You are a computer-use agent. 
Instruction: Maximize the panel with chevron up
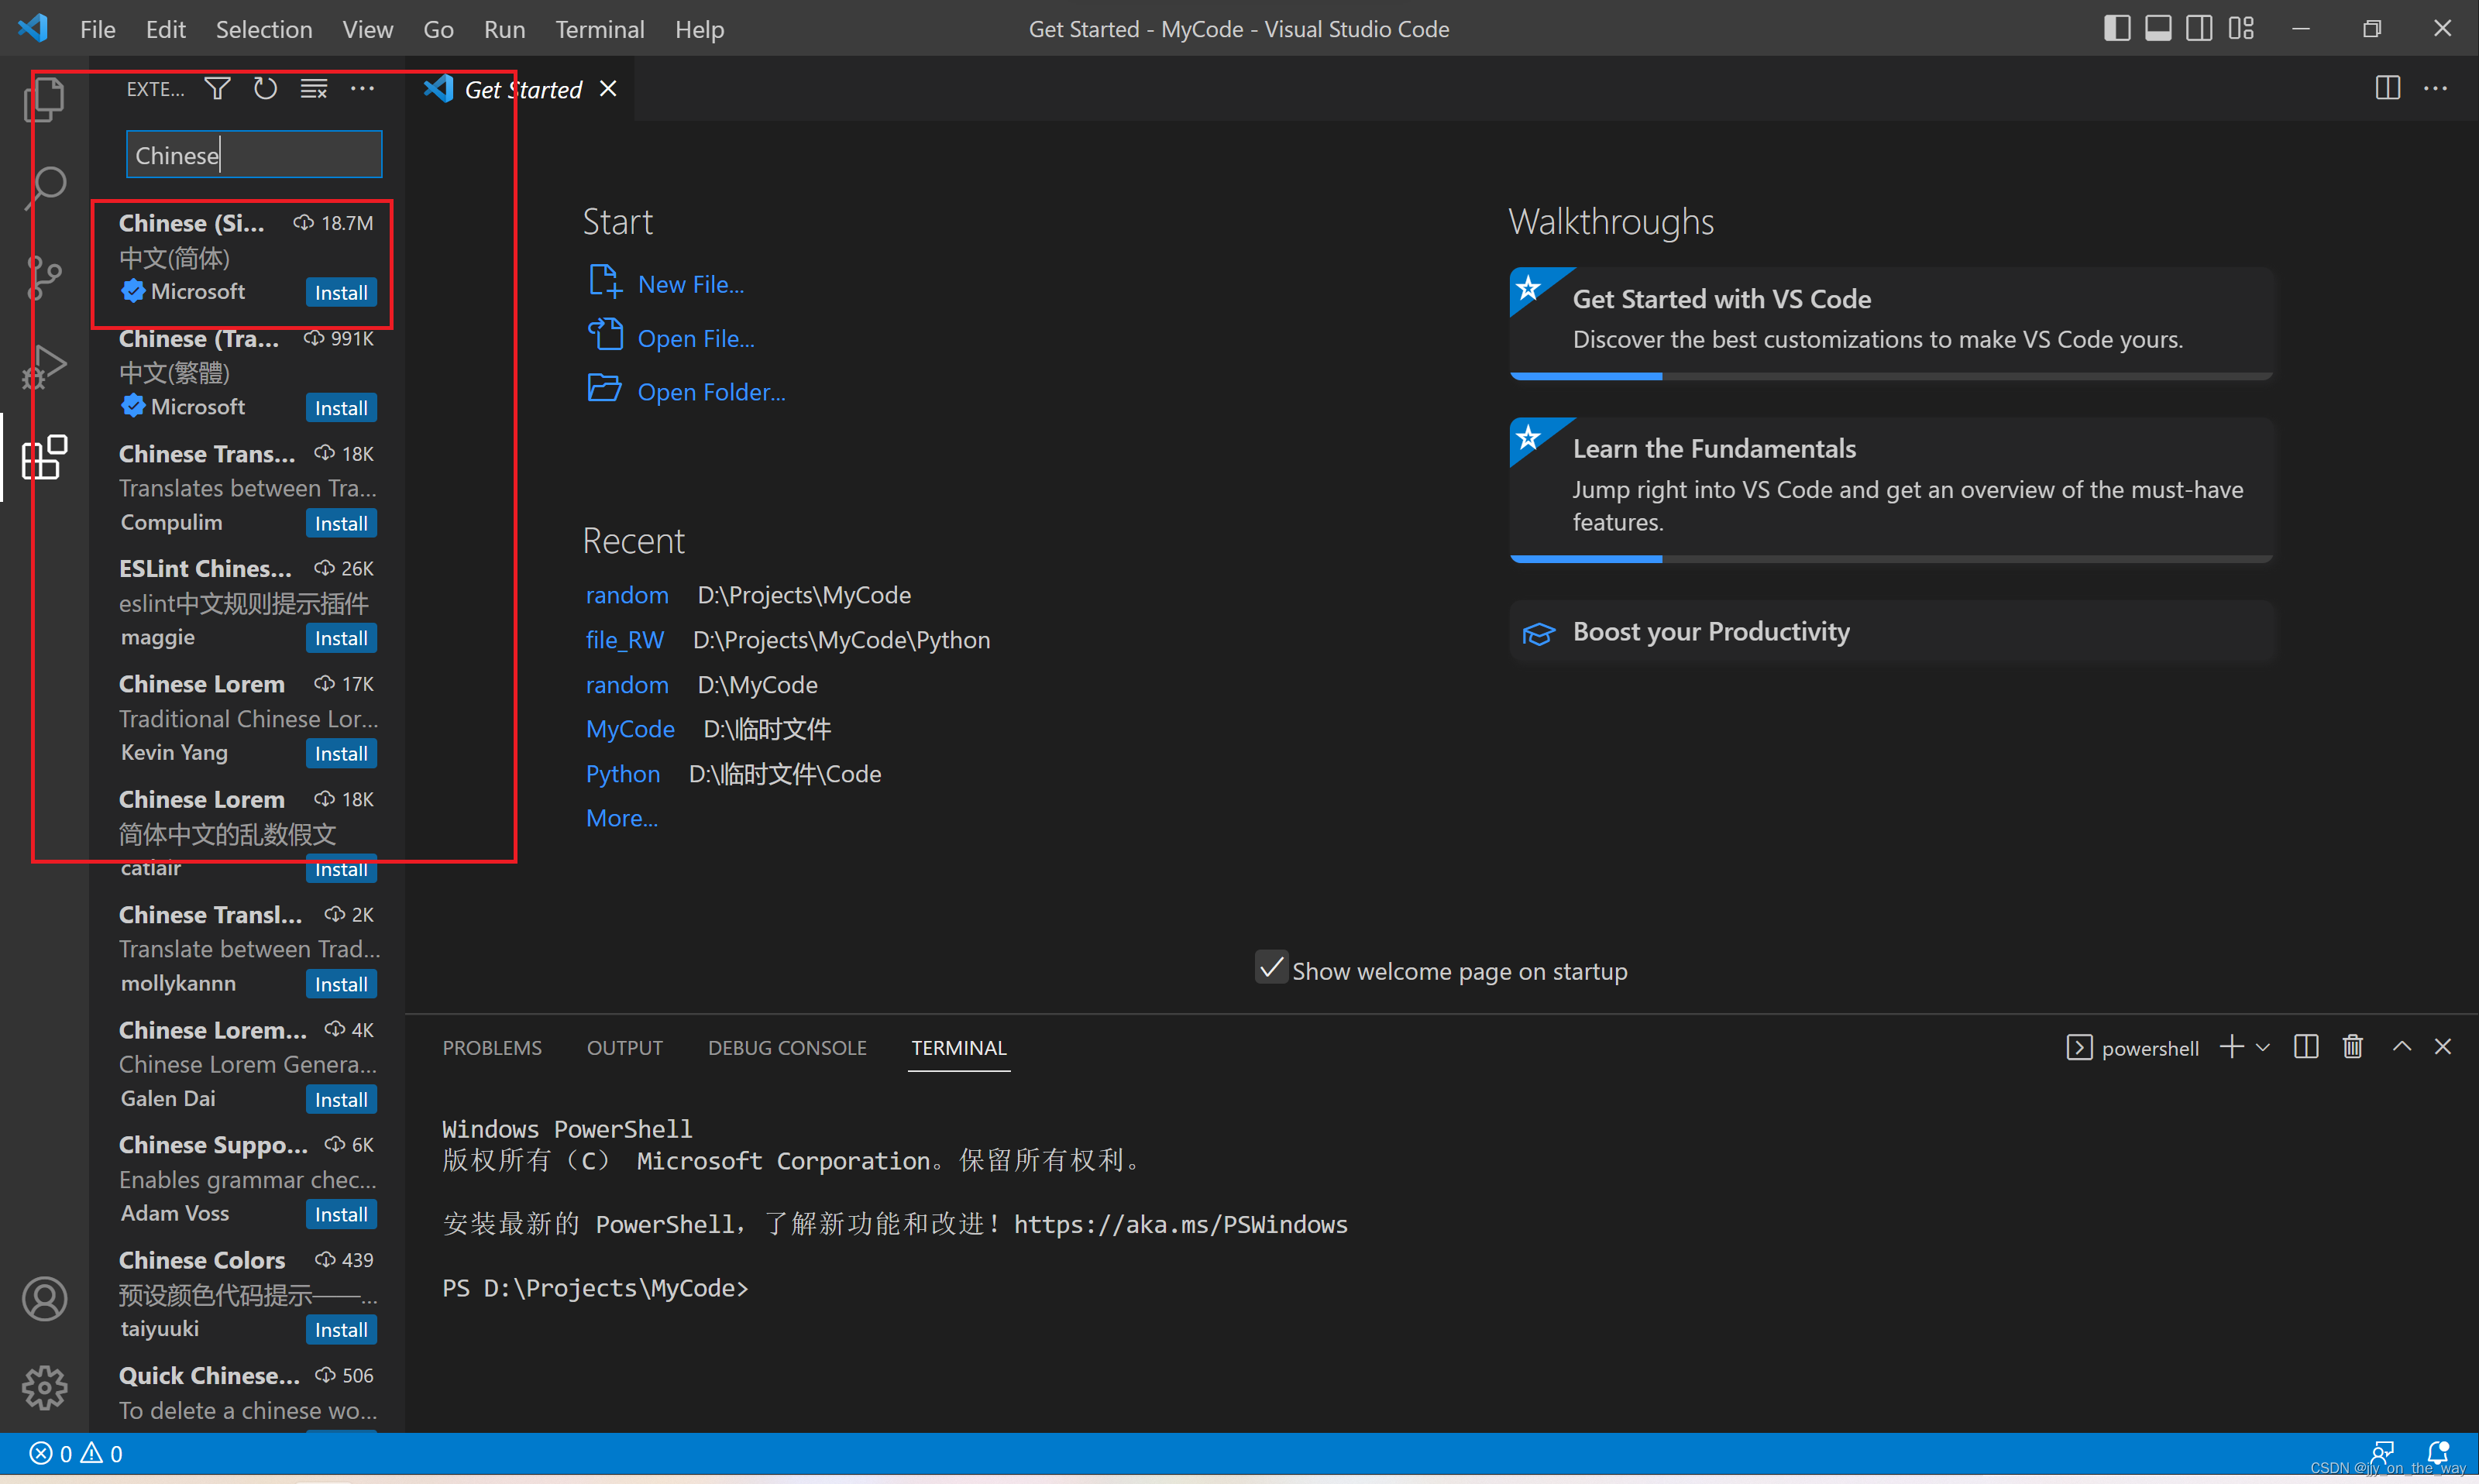(x=2401, y=1047)
